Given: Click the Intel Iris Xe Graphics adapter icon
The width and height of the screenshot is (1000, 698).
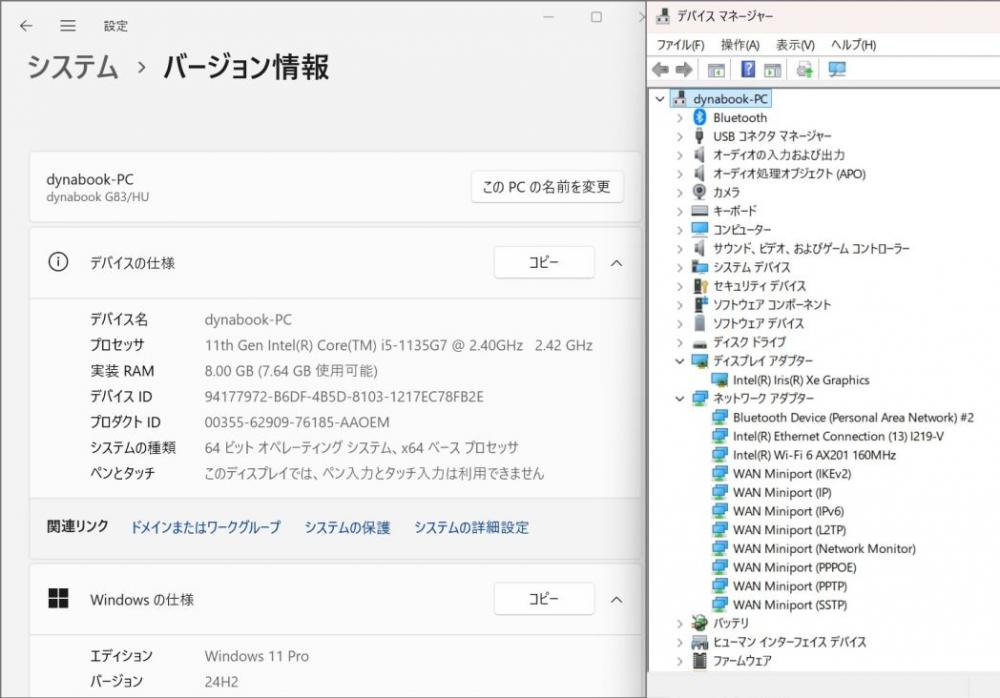Looking at the screenshot, I should 719,380.
